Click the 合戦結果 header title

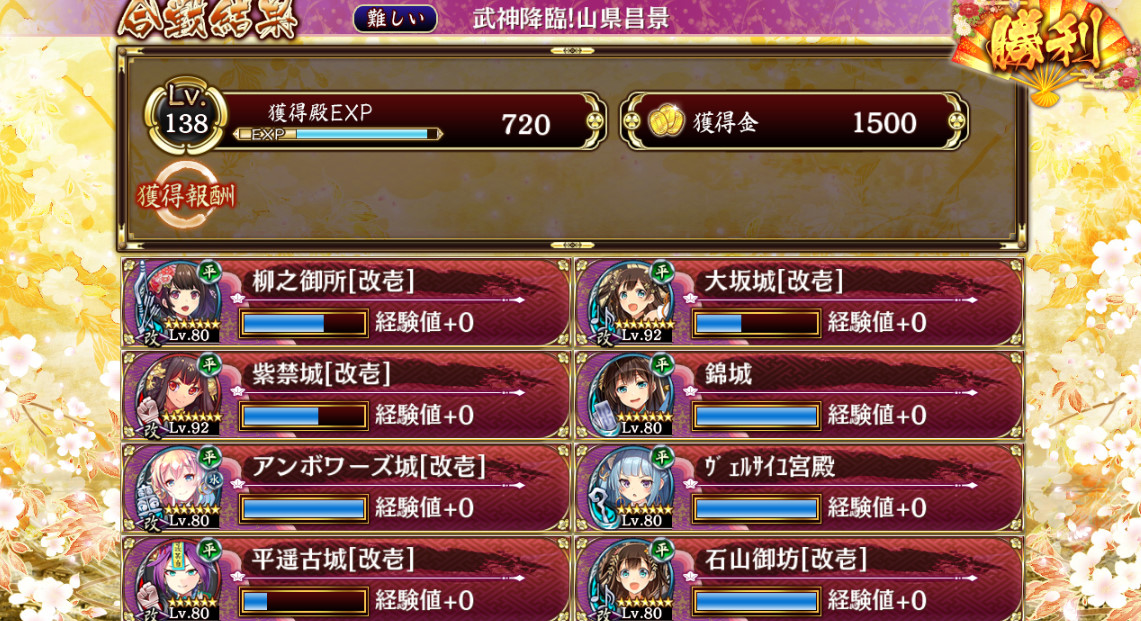pyautogui.click(x=209, y=20)
